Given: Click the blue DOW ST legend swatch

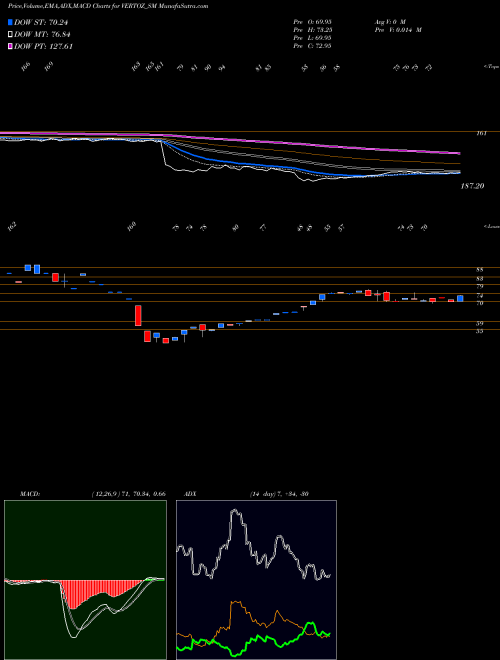Looking at the screenshot, I should (x=10, y=23).
